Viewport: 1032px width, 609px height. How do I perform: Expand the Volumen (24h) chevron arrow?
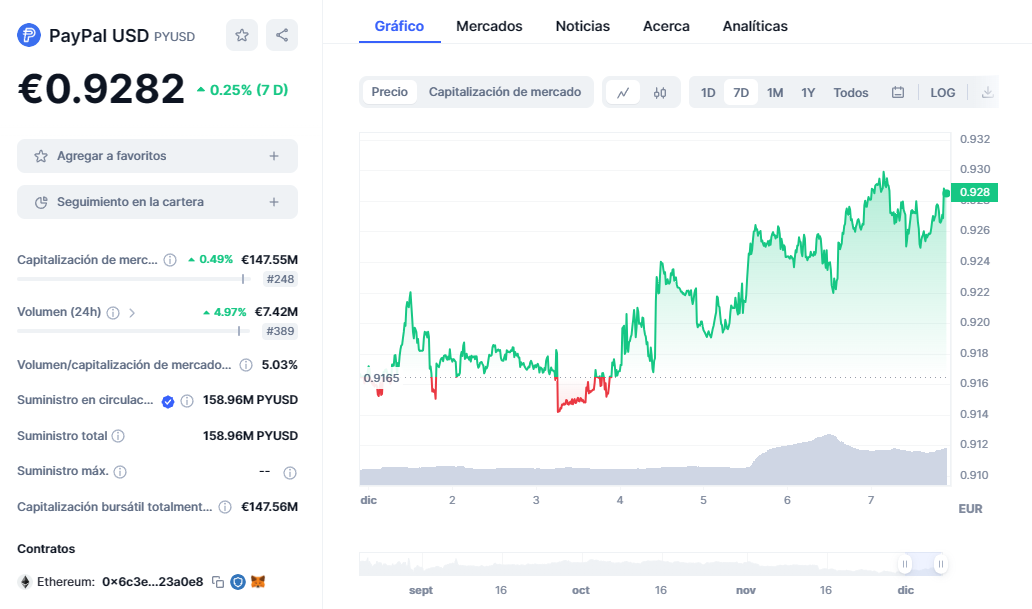(x=132, y=313)
